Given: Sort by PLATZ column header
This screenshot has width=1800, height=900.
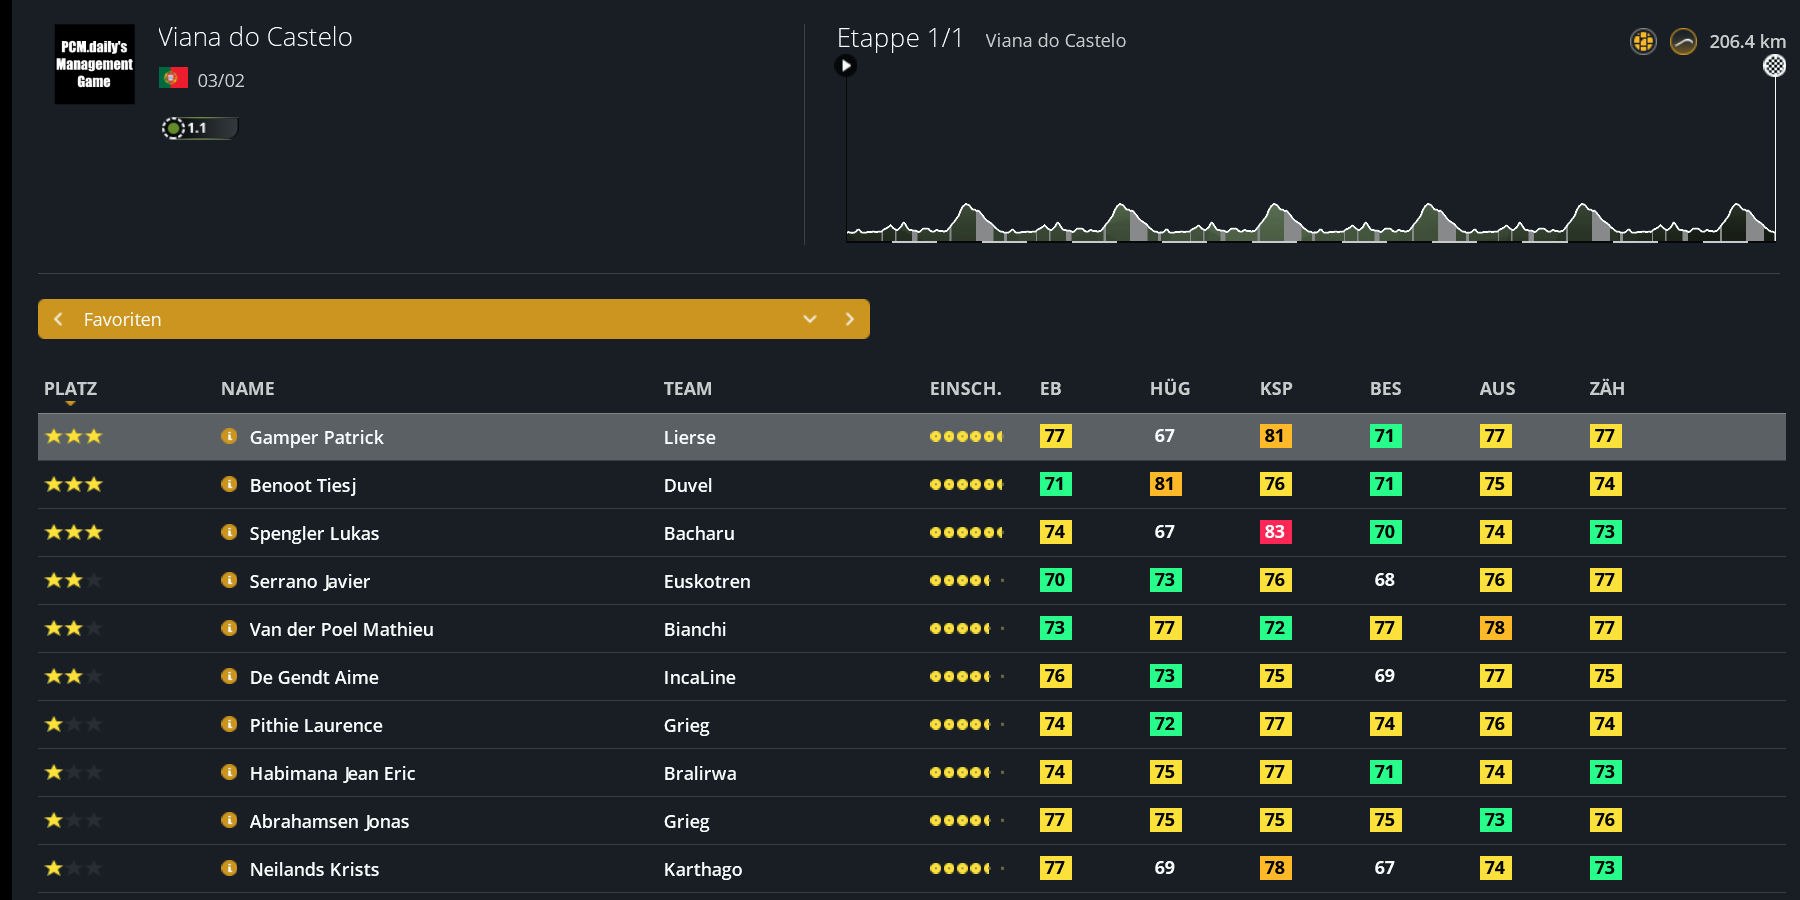Looking at the screenshot, I should pyautogui.click(x=70, y=389).
